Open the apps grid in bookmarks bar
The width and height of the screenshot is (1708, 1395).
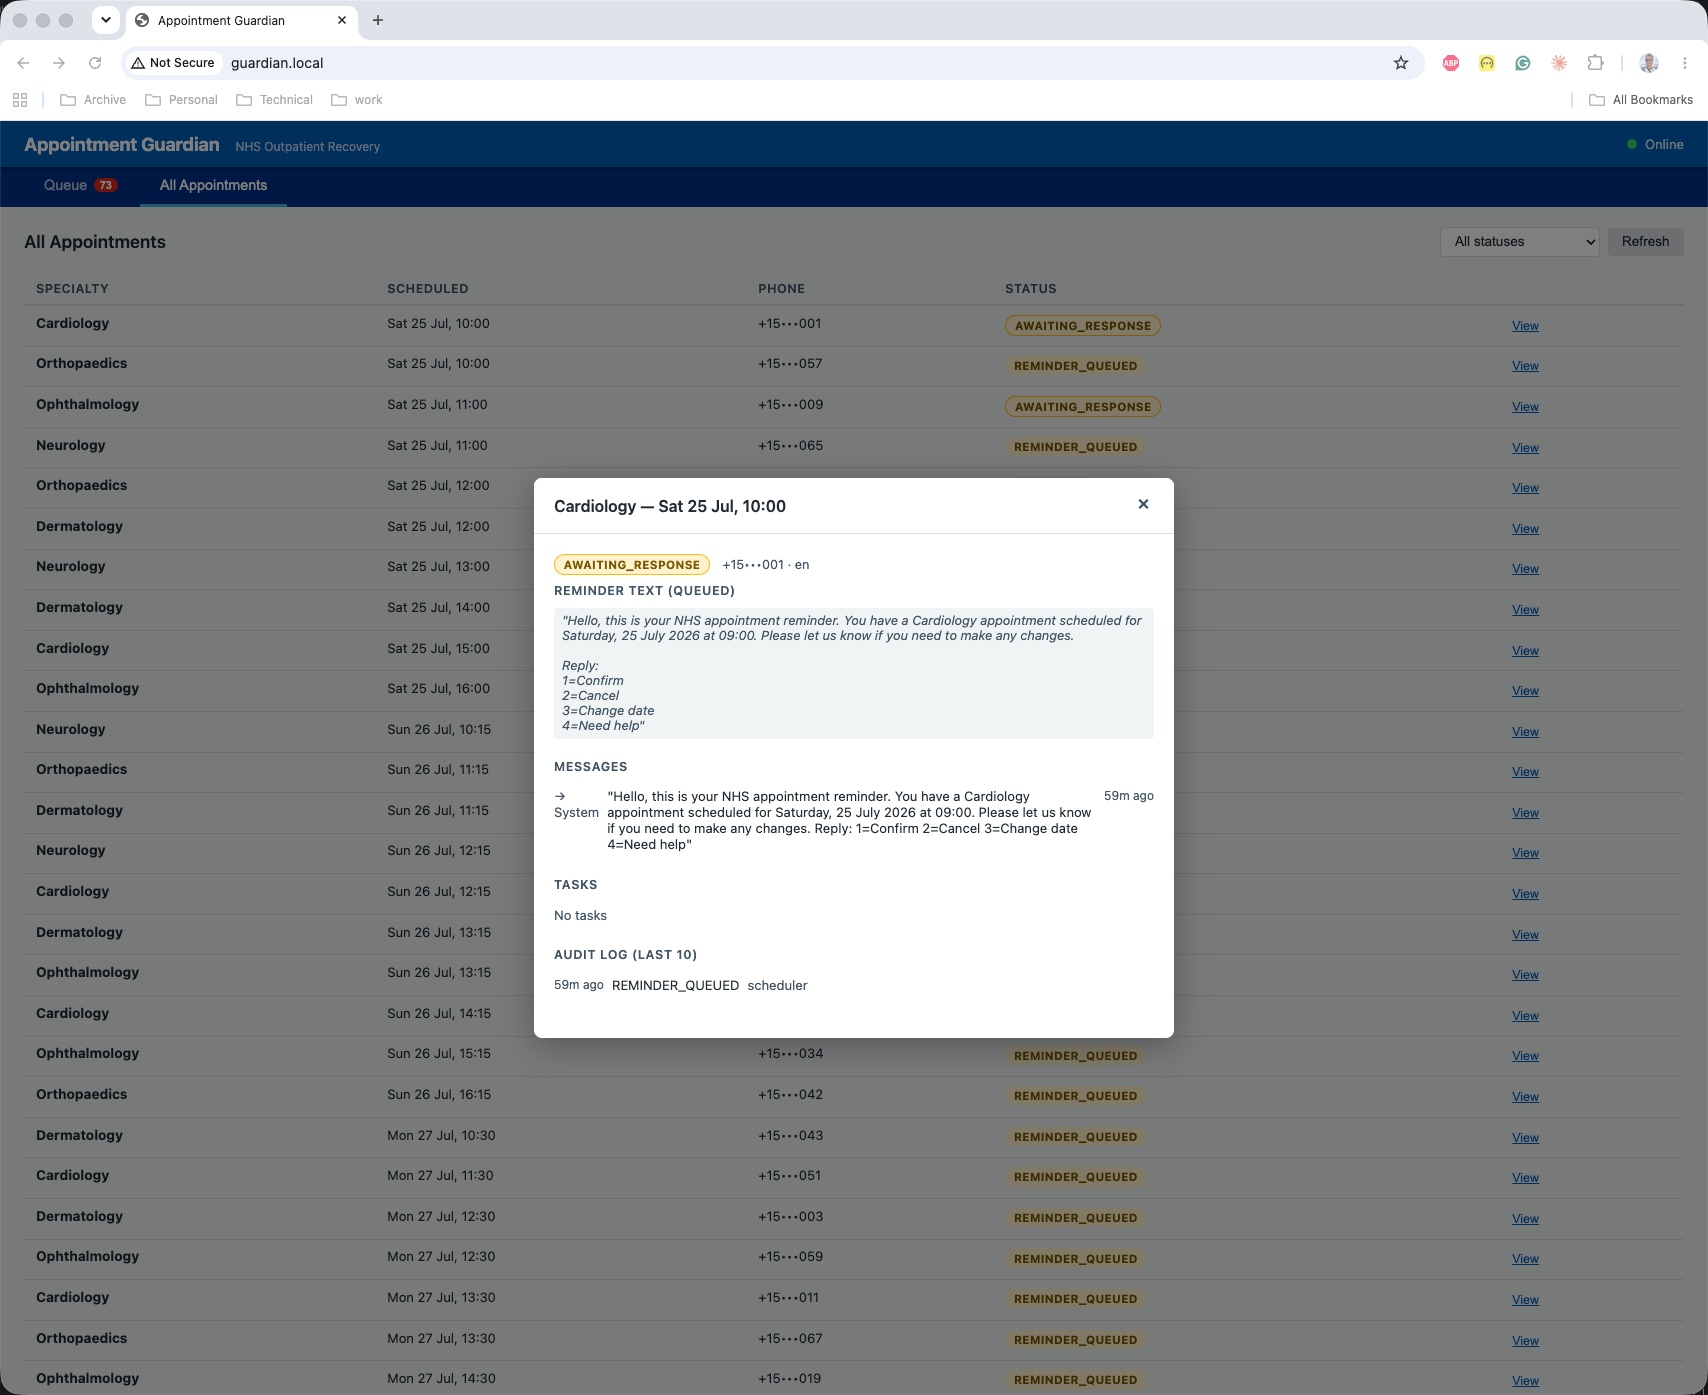[19, 100]
